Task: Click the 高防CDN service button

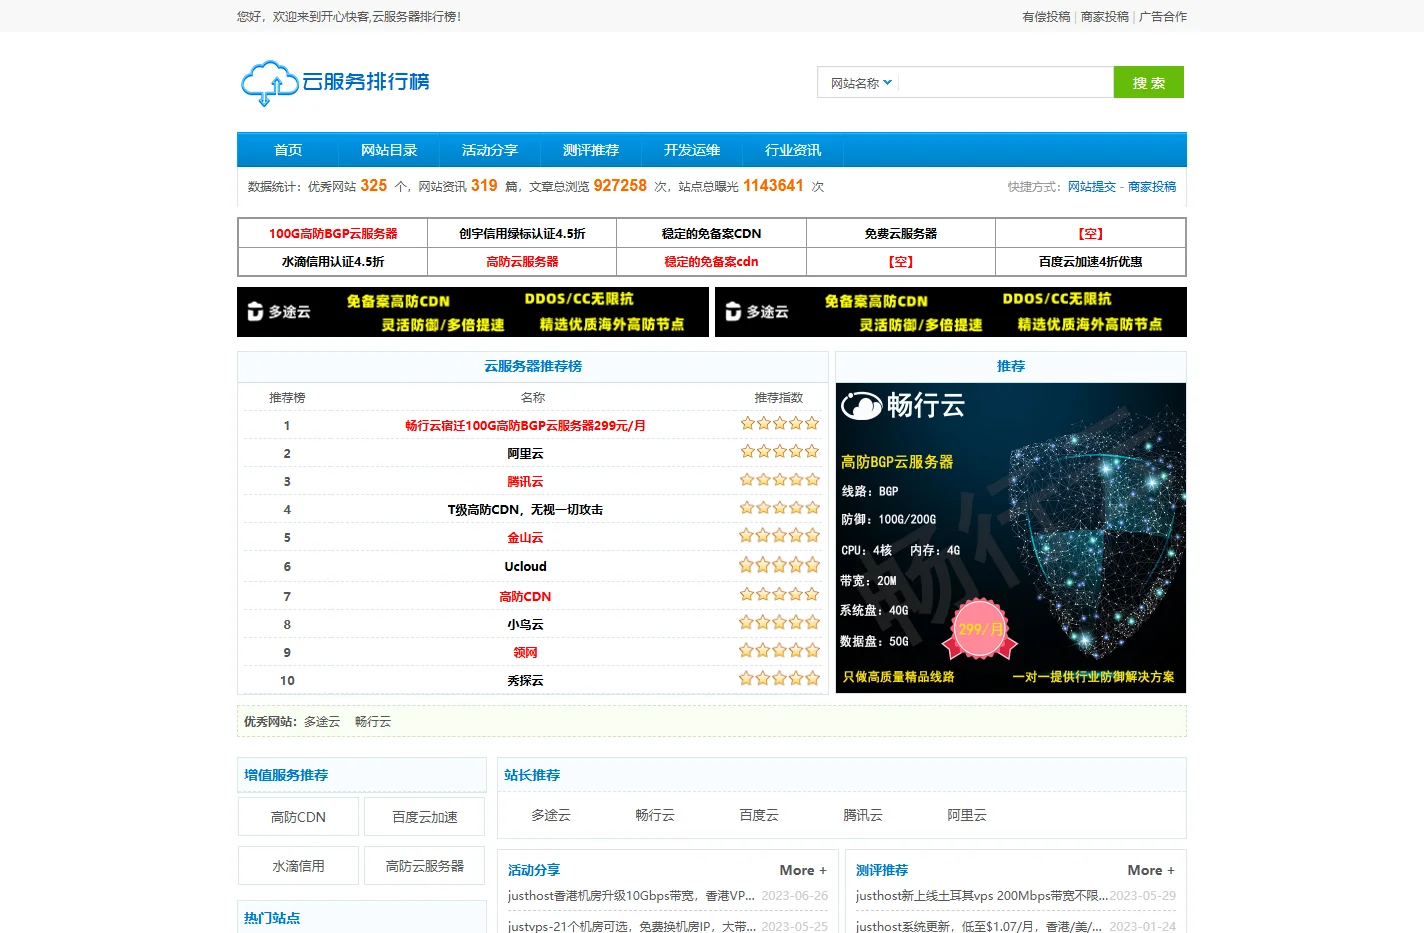Action: (x=298, y=816)
